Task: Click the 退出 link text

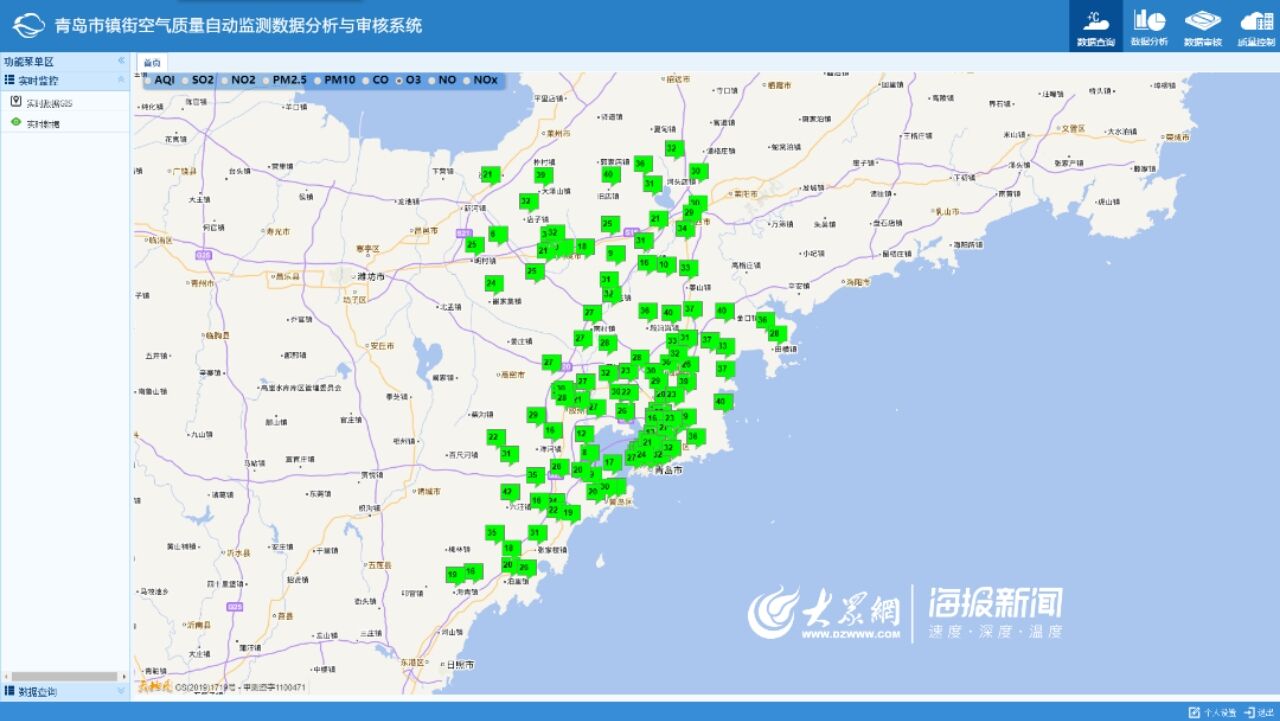Action: [1266, 713]
